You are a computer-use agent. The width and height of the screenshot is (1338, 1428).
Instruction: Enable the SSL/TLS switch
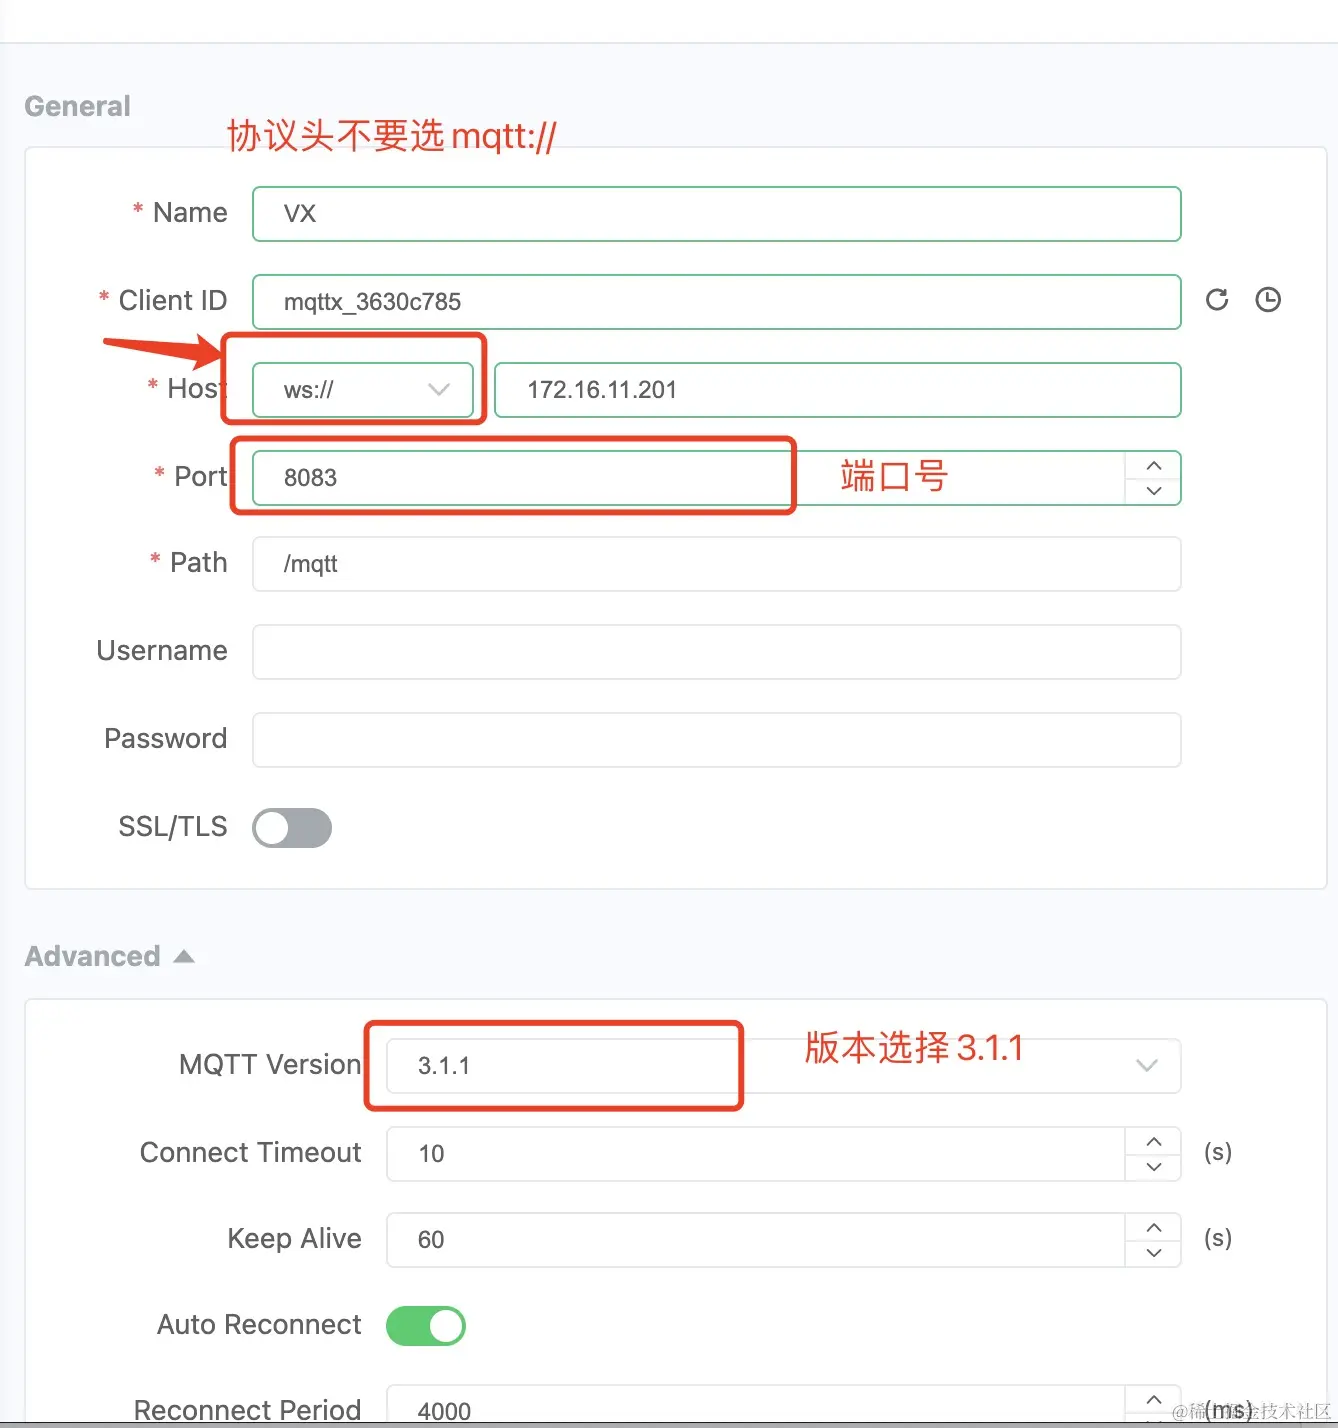[292, 828]
